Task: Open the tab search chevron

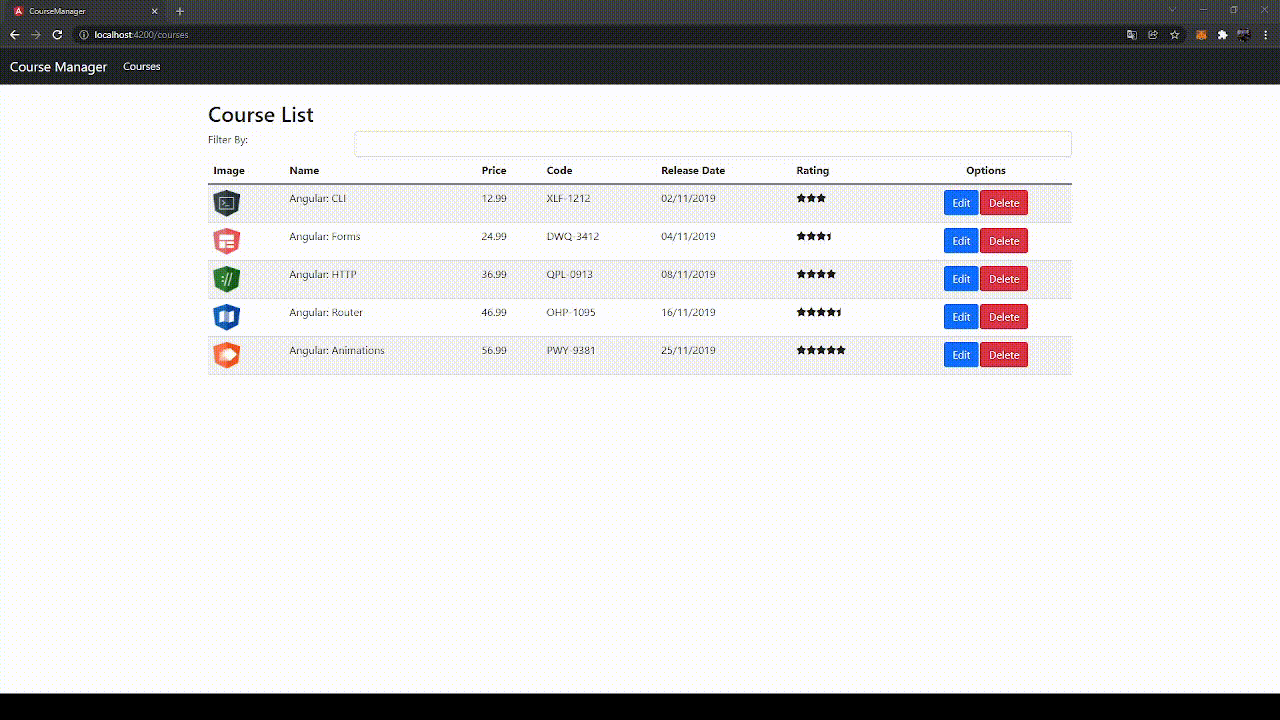Action: tap(1173, 10)
